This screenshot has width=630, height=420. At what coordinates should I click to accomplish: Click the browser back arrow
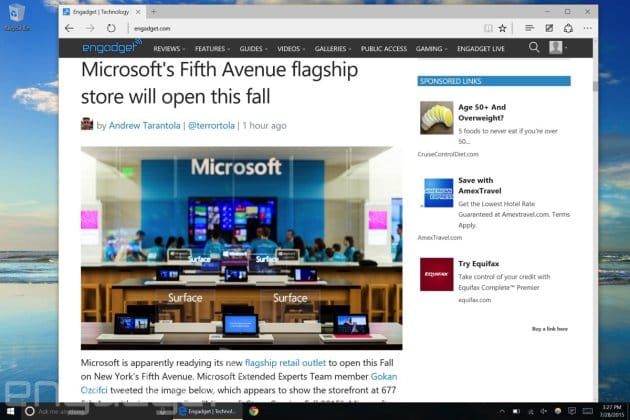(x=69, y=28)
